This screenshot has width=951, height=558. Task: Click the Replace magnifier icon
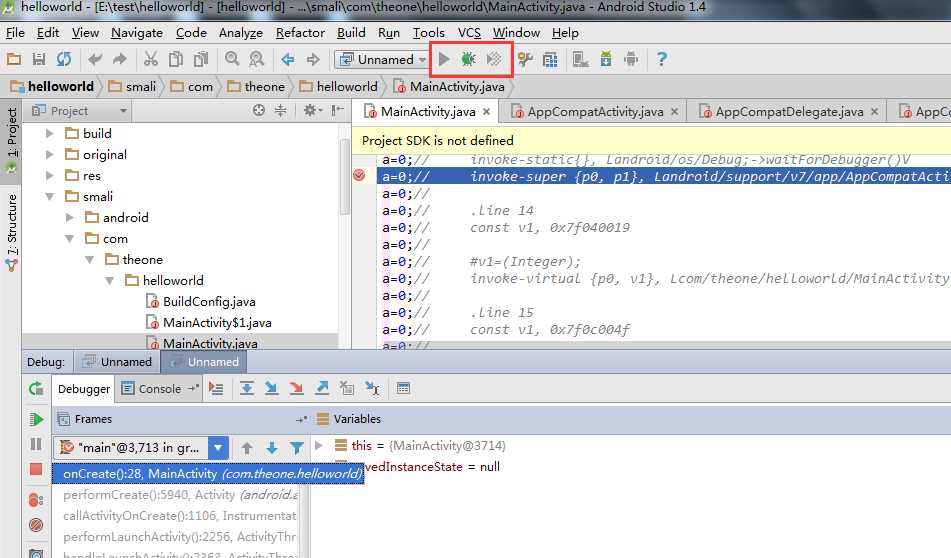(x=257, y=59)
